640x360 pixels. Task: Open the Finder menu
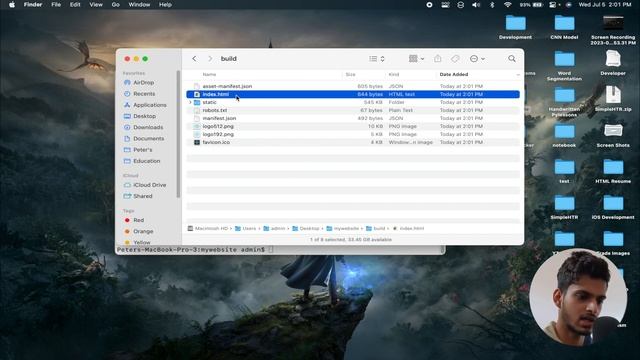(33, 5)
